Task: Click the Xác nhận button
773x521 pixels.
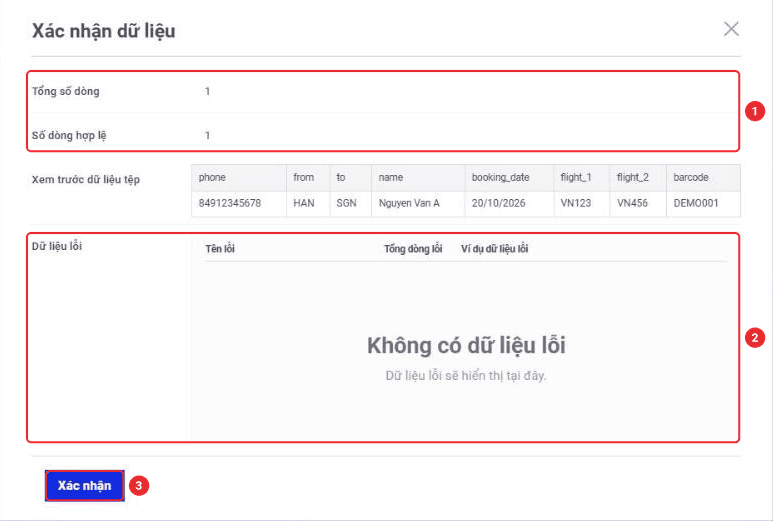Action: [85, 486]
